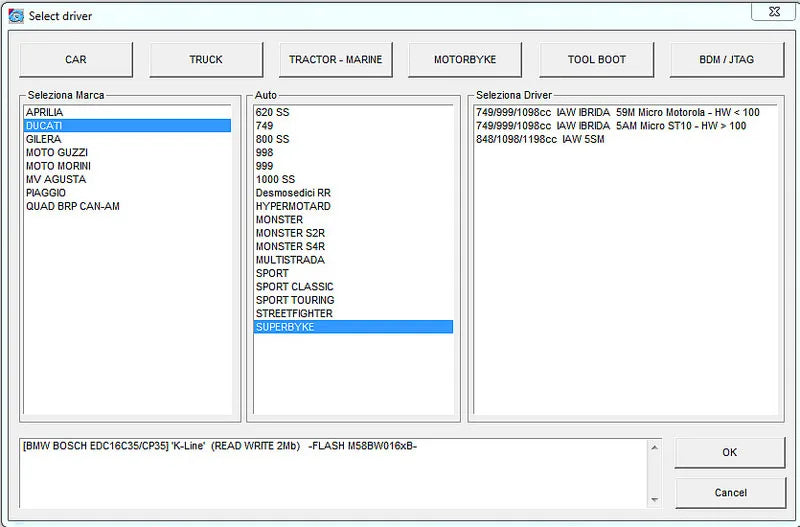Choose the 848/1098/1198cc IAW 5SM driver

(540, 139)
